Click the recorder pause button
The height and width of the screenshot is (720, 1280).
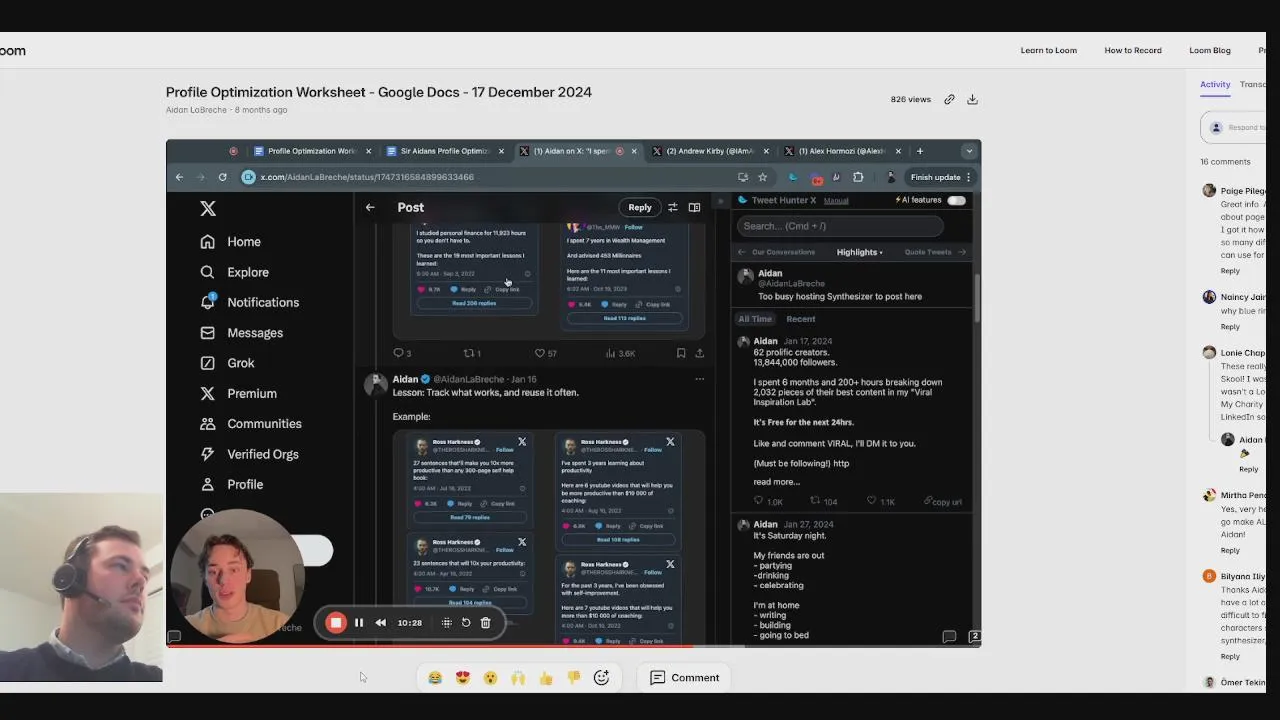[359, 622]
